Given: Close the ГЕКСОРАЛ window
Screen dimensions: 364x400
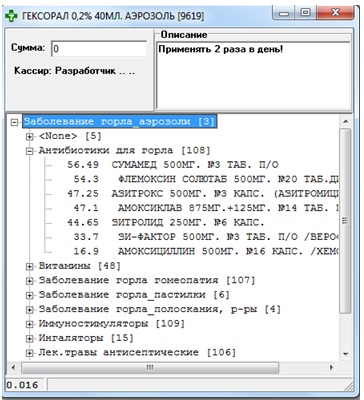Looking at the screenshot, I should point(335,13).
